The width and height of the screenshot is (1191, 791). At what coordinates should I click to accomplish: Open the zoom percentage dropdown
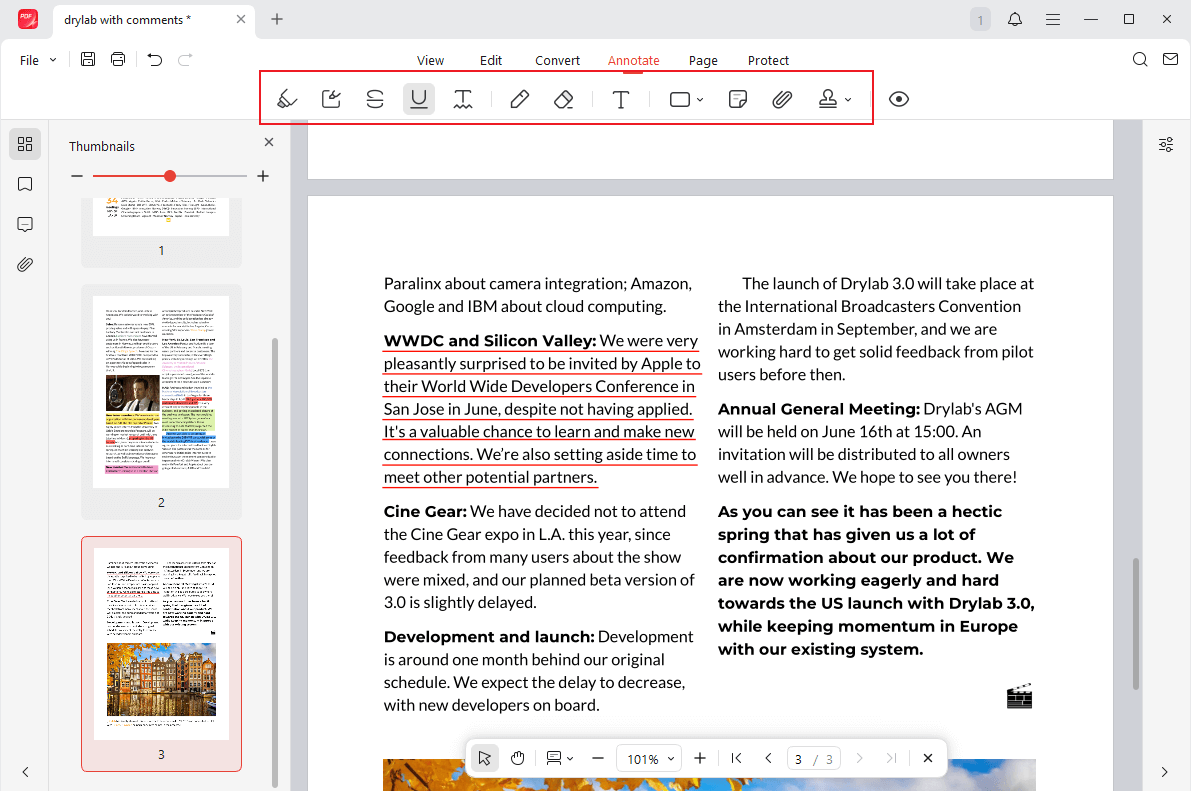(648, 758)
